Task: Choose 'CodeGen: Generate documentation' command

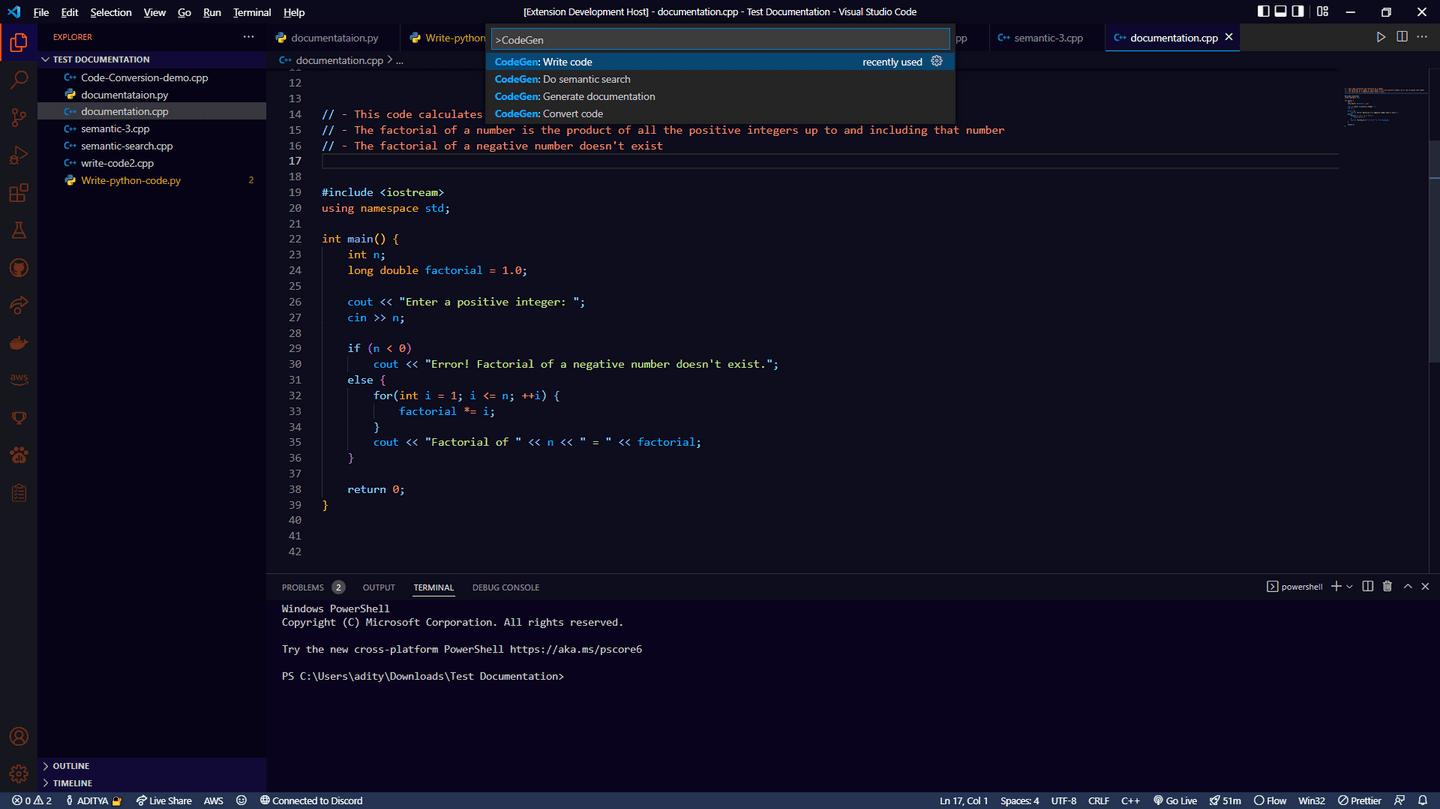Action: pyautogui.click(x=720, y=96)
